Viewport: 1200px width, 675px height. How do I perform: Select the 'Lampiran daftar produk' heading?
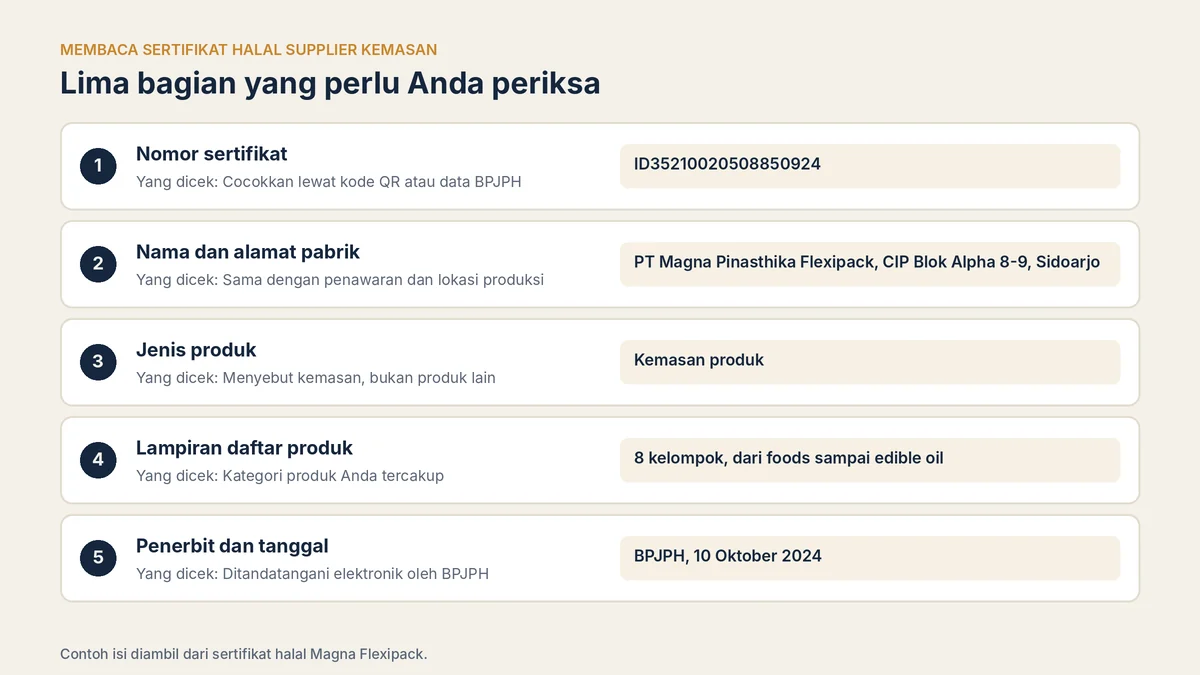pyautogui.click(x=244, y=448)
